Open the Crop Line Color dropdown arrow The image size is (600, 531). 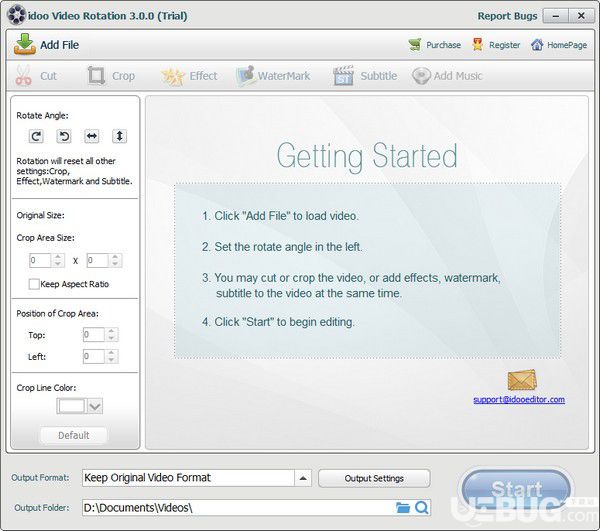click(95, 406)
